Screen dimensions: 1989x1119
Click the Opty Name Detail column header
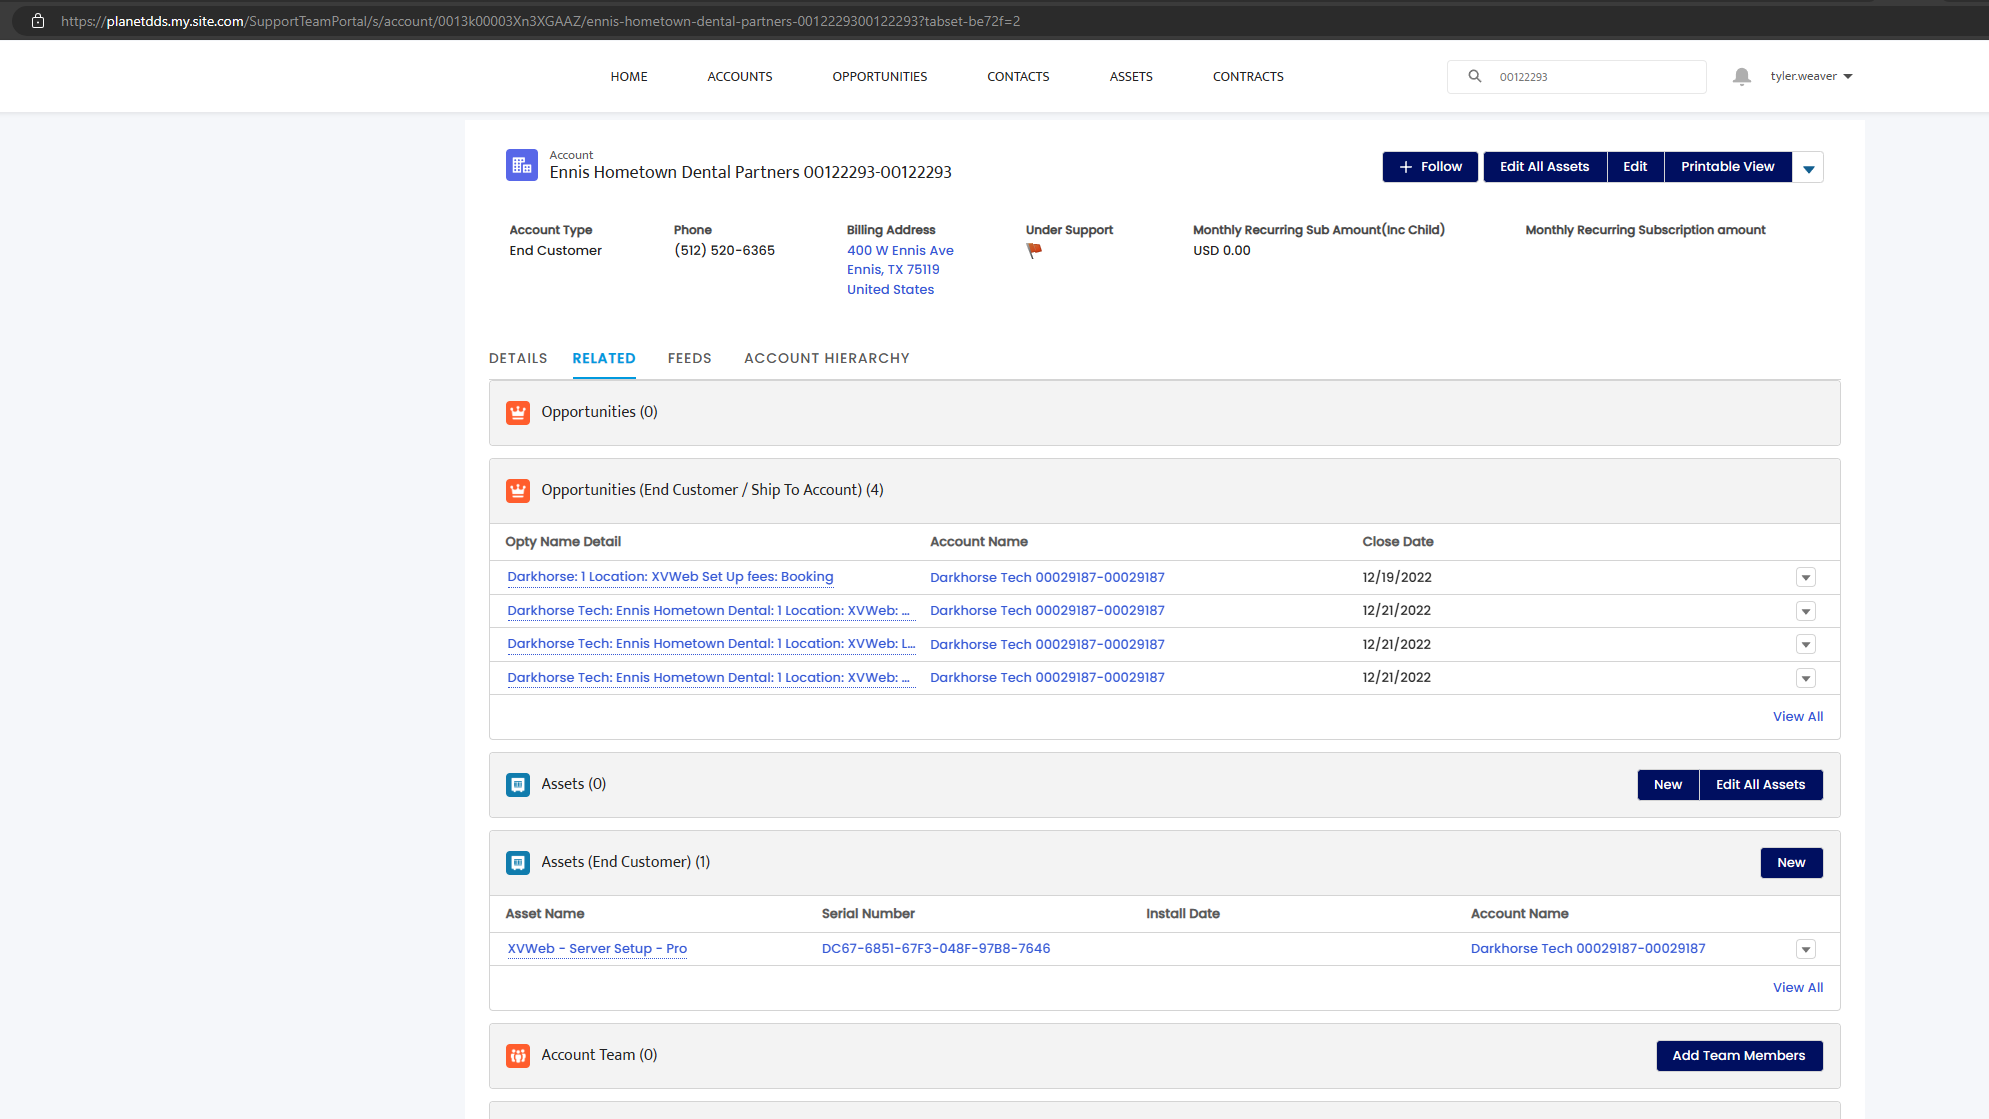point(563,542)
